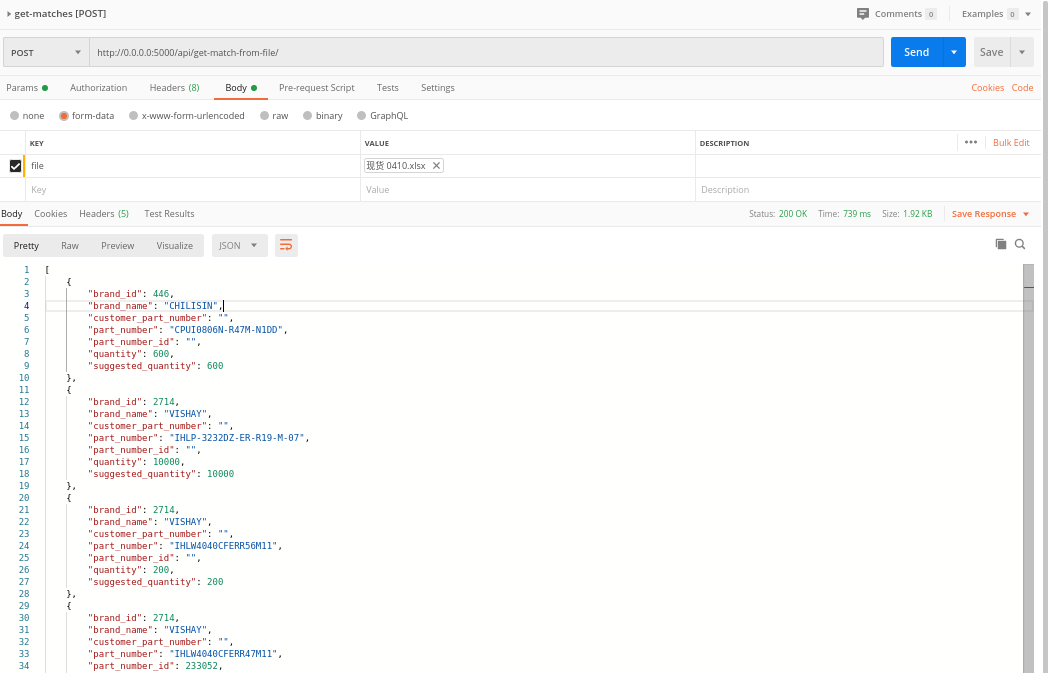Click the response Body tab

[x=11, y=214]
